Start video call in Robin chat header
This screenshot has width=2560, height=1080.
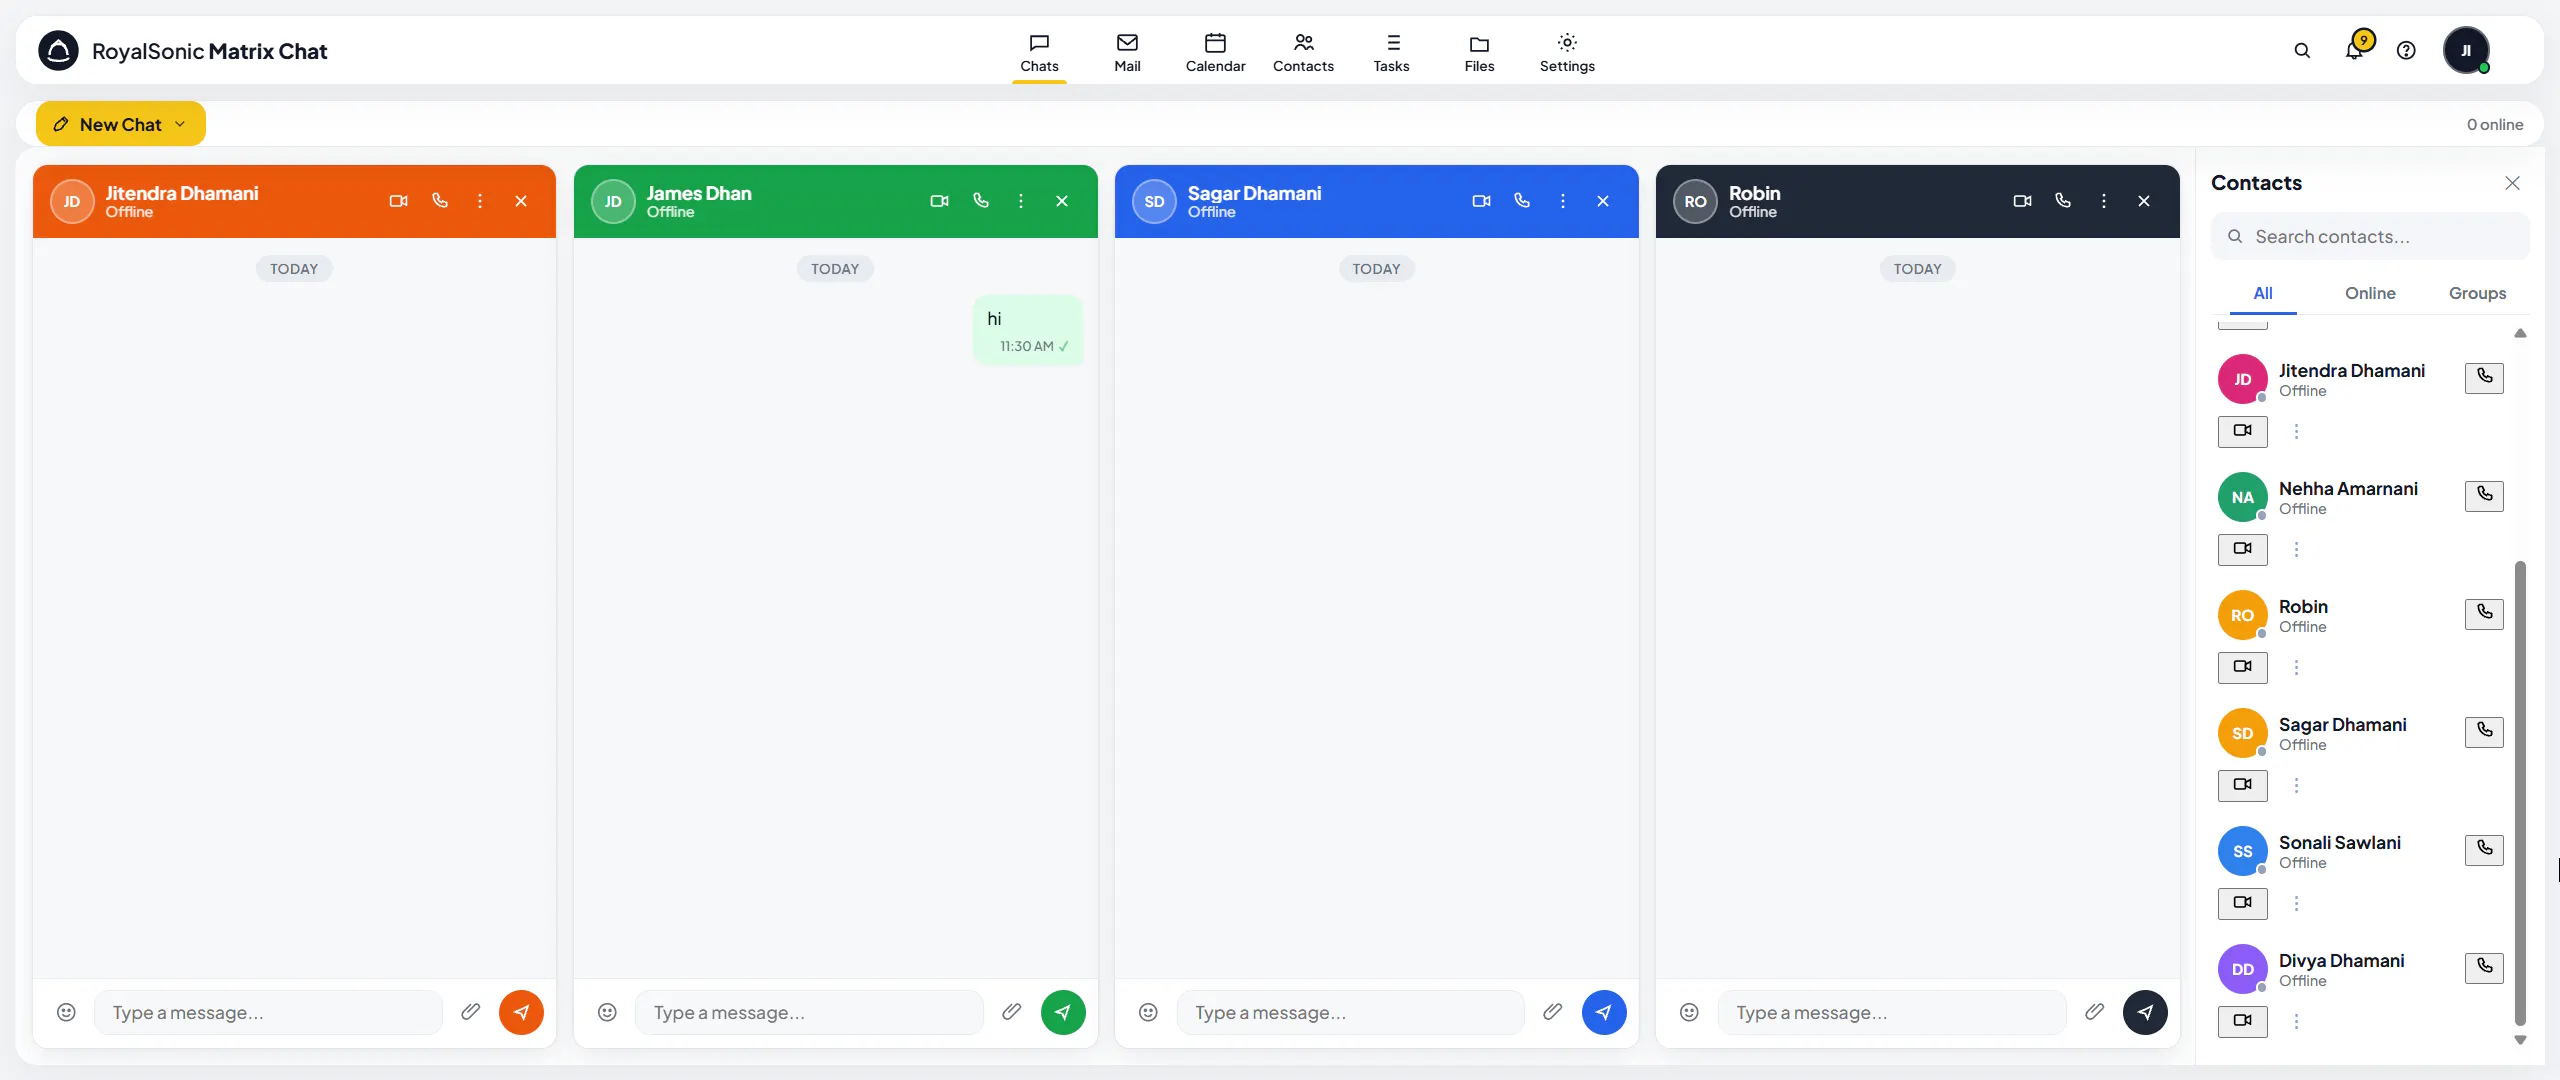(2022, 201)
